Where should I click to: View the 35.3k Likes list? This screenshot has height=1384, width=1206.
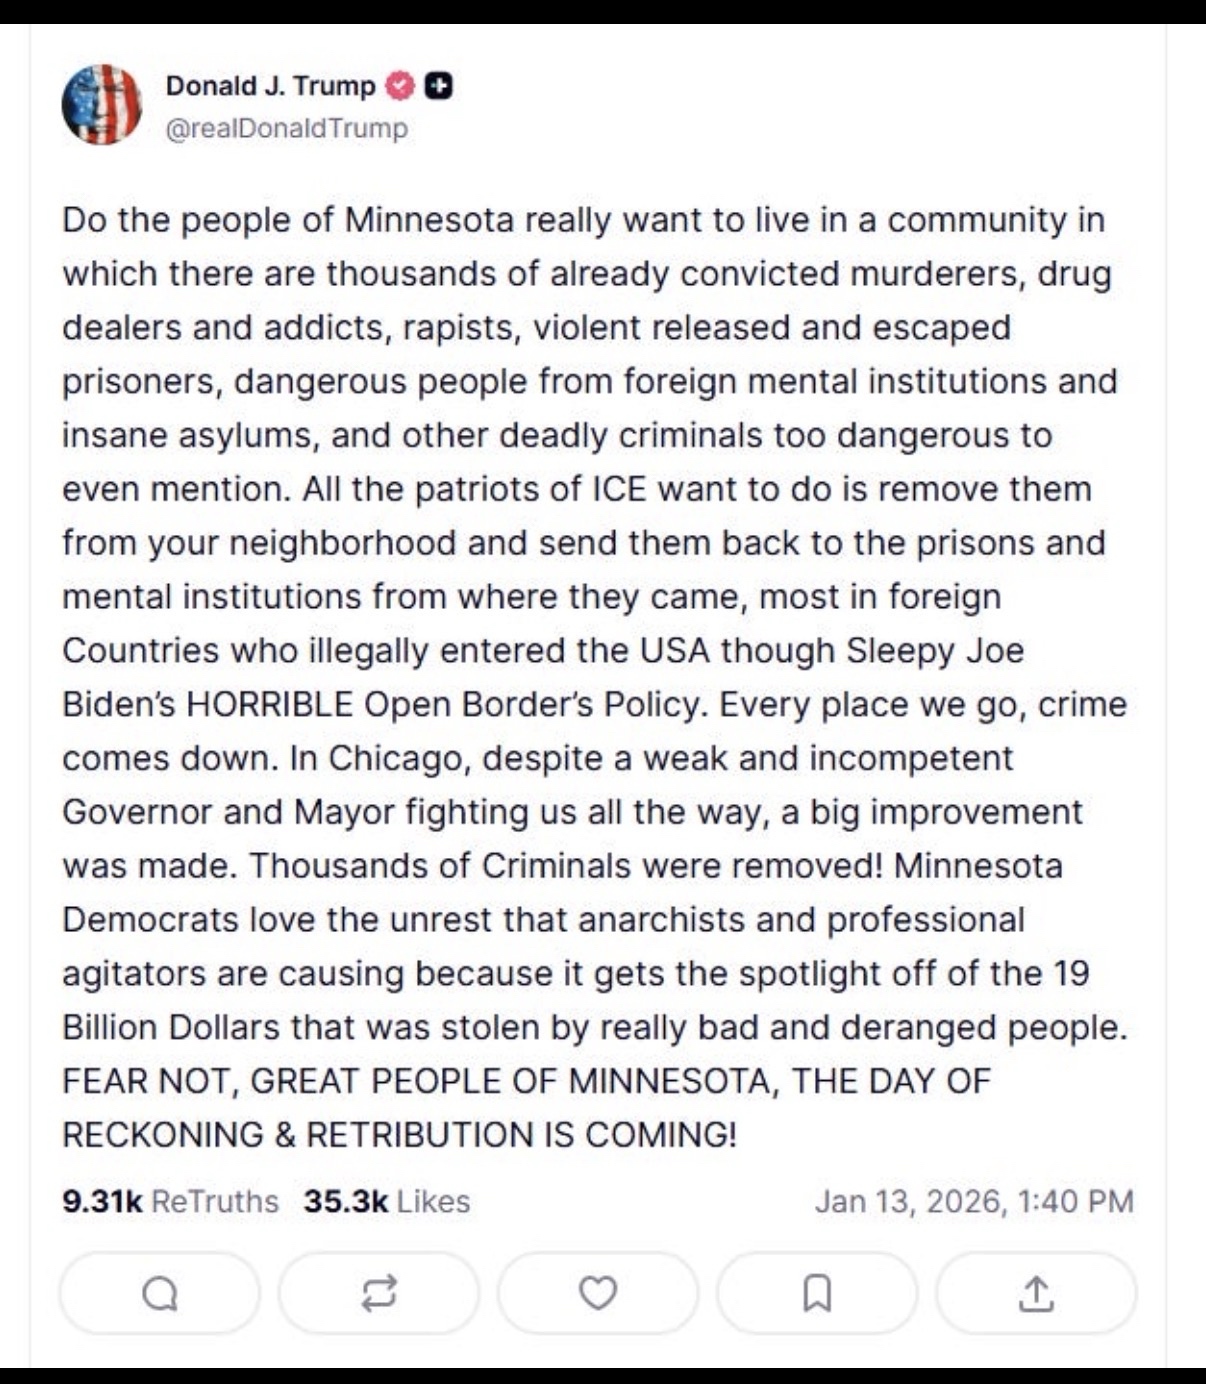[x=386, y=1201]
